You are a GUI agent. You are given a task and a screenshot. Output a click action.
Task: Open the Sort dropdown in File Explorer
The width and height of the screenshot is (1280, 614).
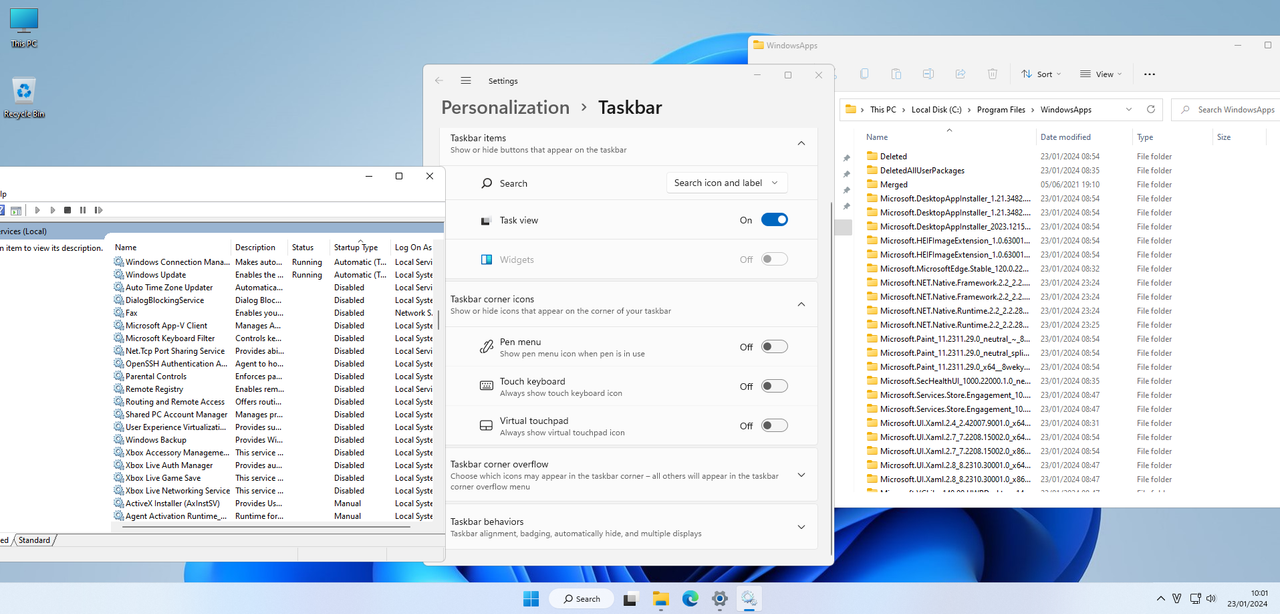point(1041,74)
